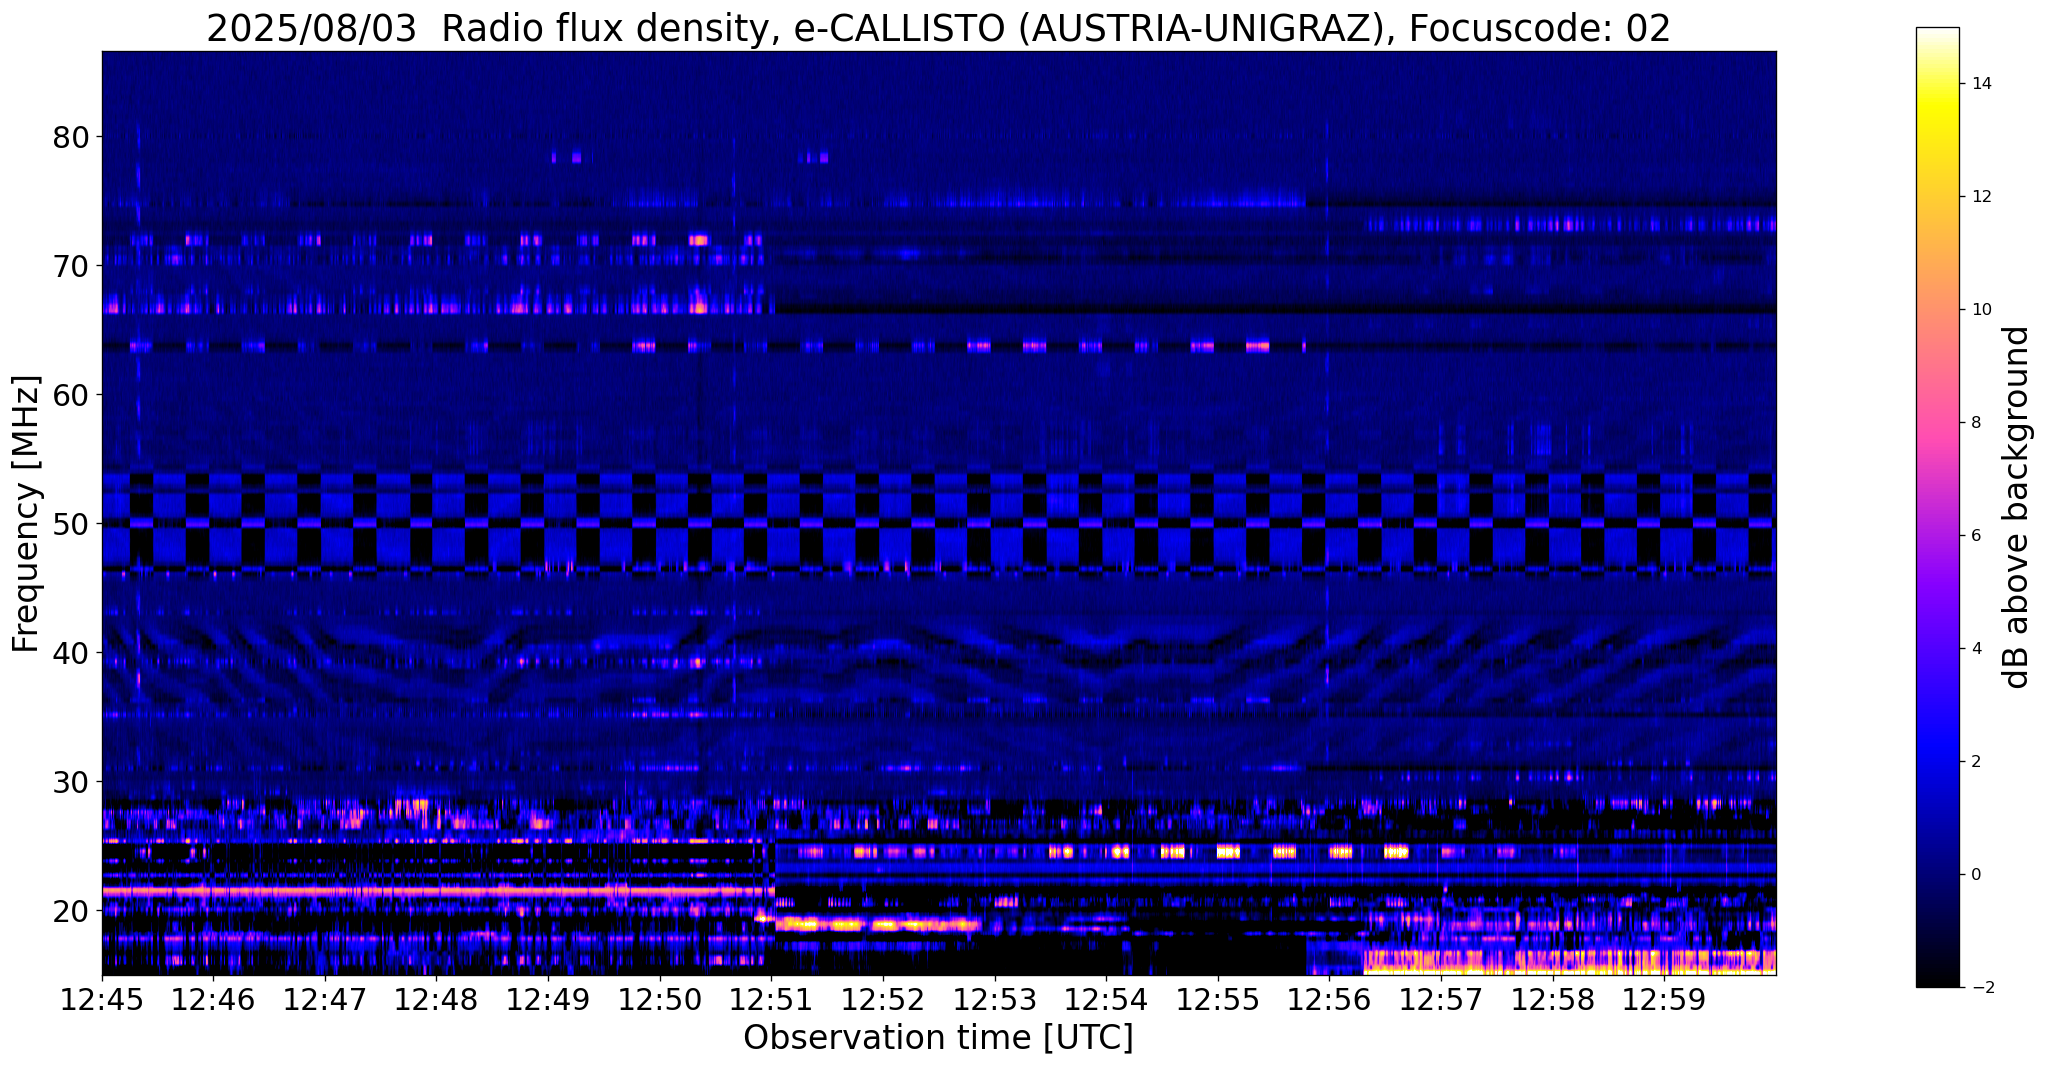Click the 60 MHz frequency tick label

tap(70, 395)
